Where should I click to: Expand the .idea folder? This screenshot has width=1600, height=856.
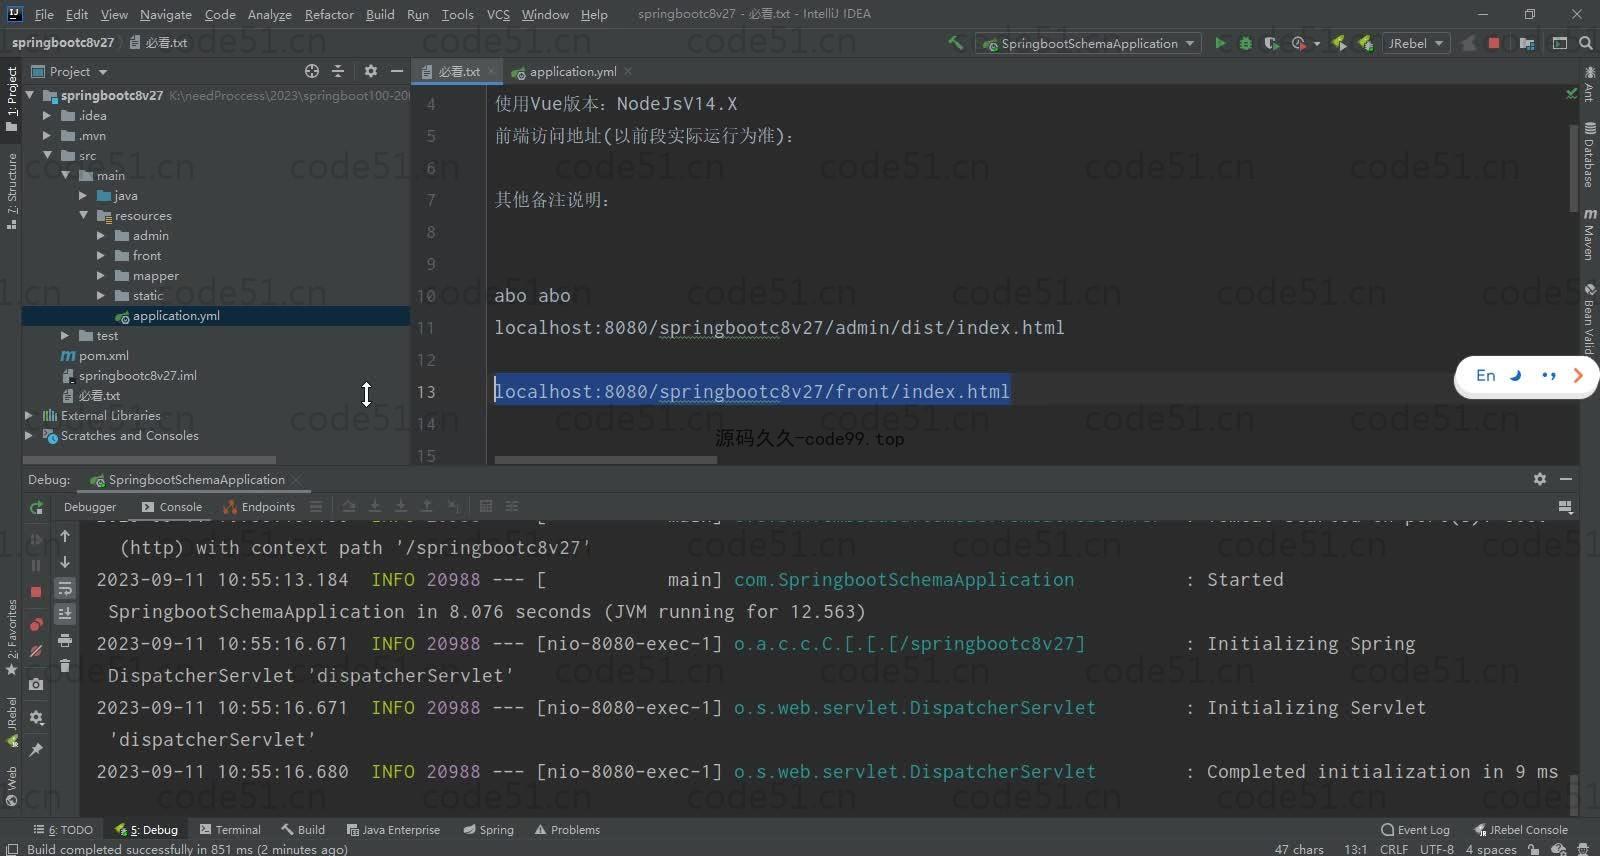[x=47, y=115]
